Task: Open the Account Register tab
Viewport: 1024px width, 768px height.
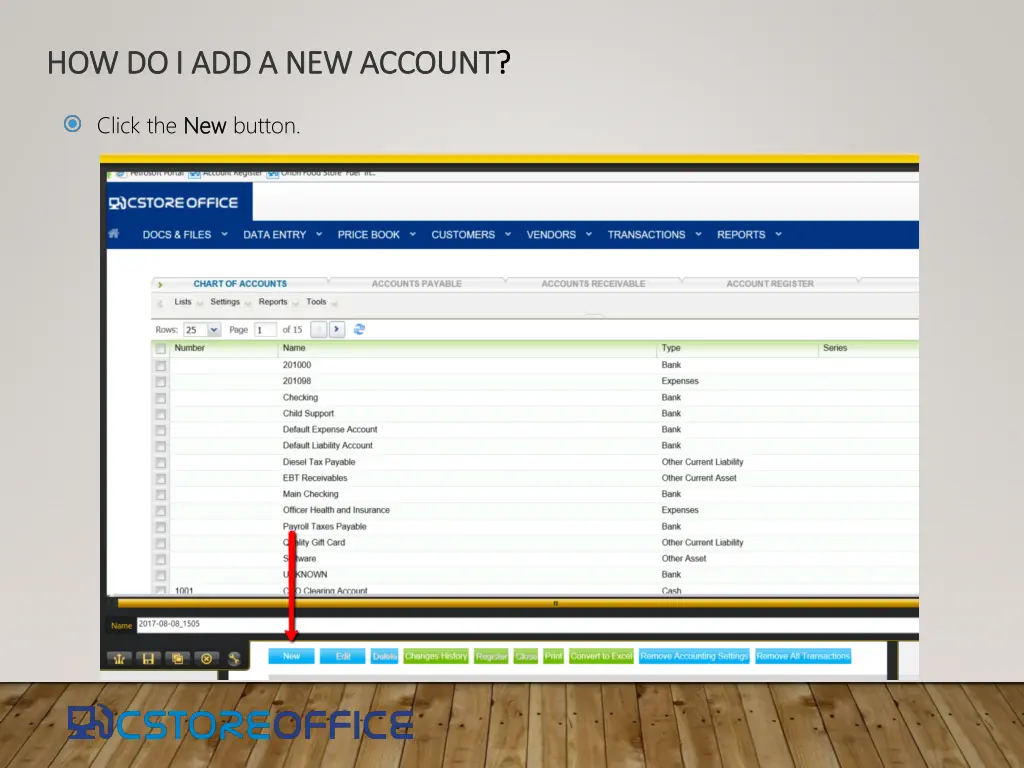Action: pos(769,284)
